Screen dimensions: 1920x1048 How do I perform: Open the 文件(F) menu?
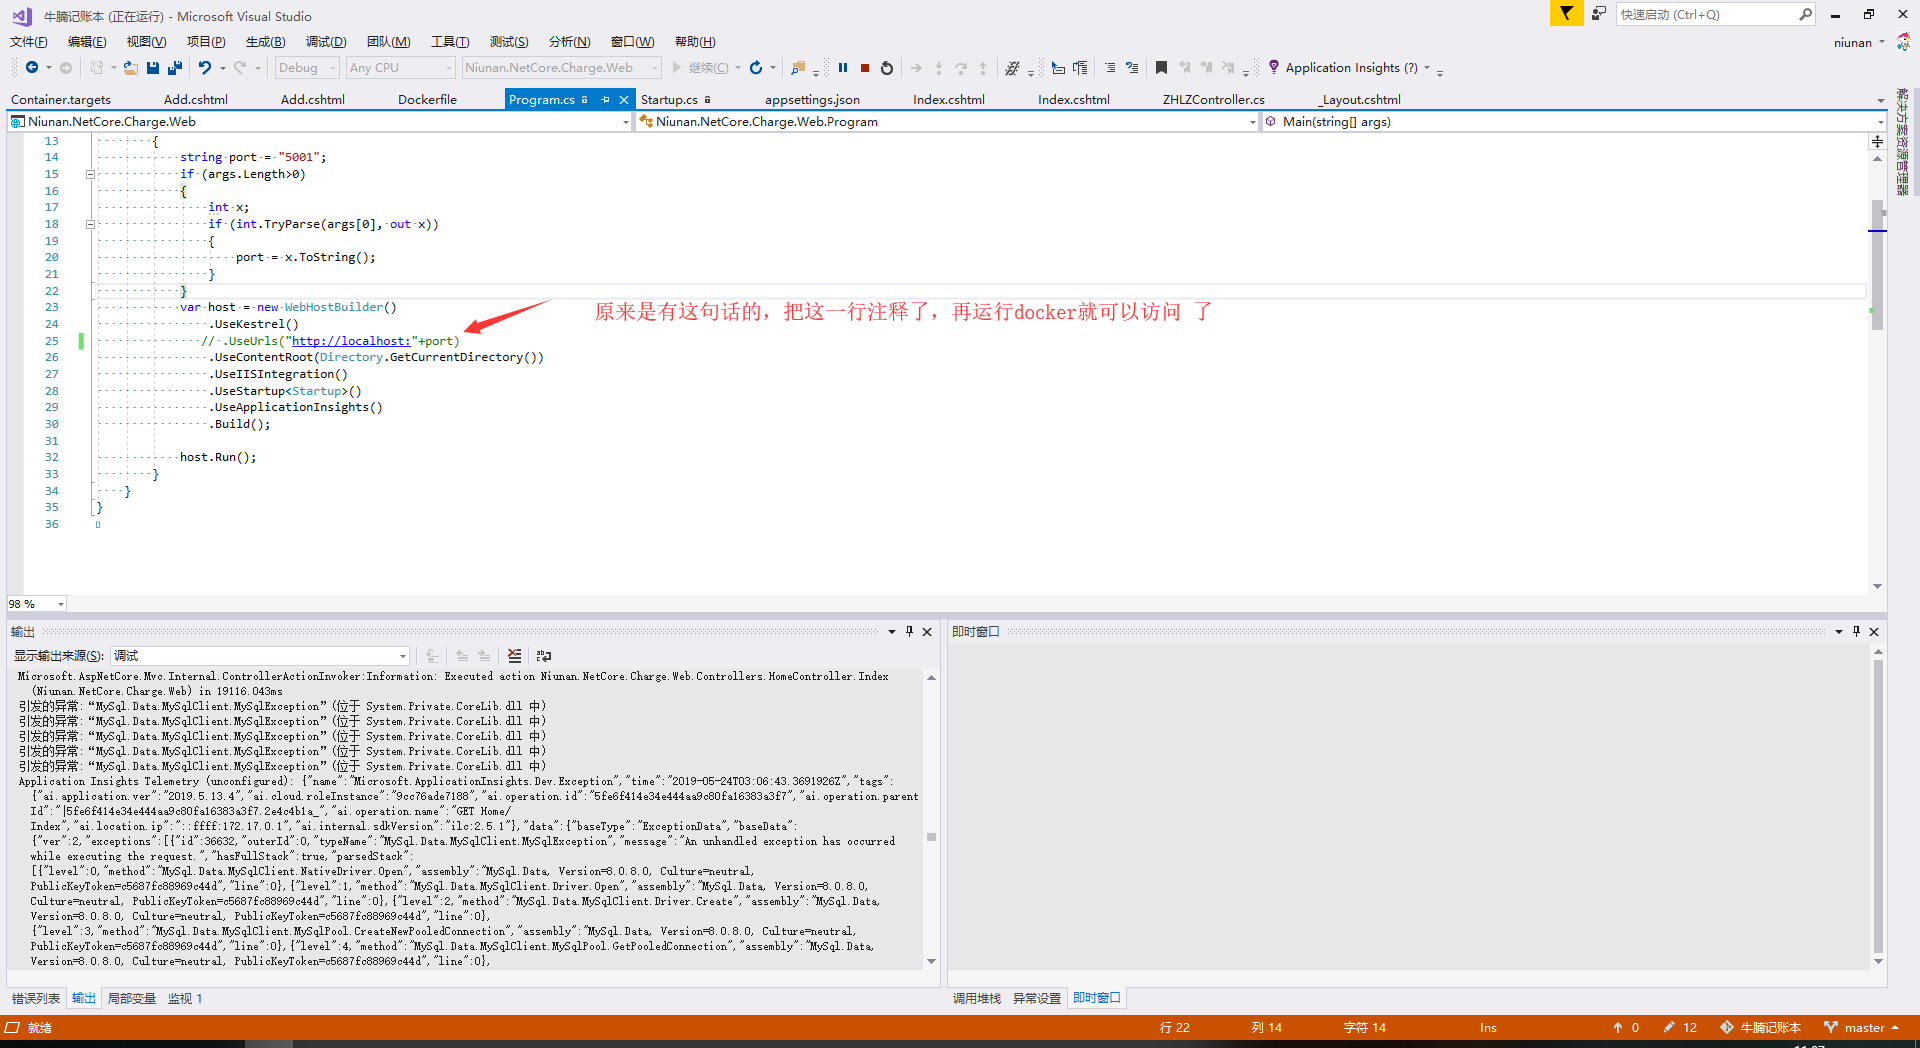(x=29, y=42)
